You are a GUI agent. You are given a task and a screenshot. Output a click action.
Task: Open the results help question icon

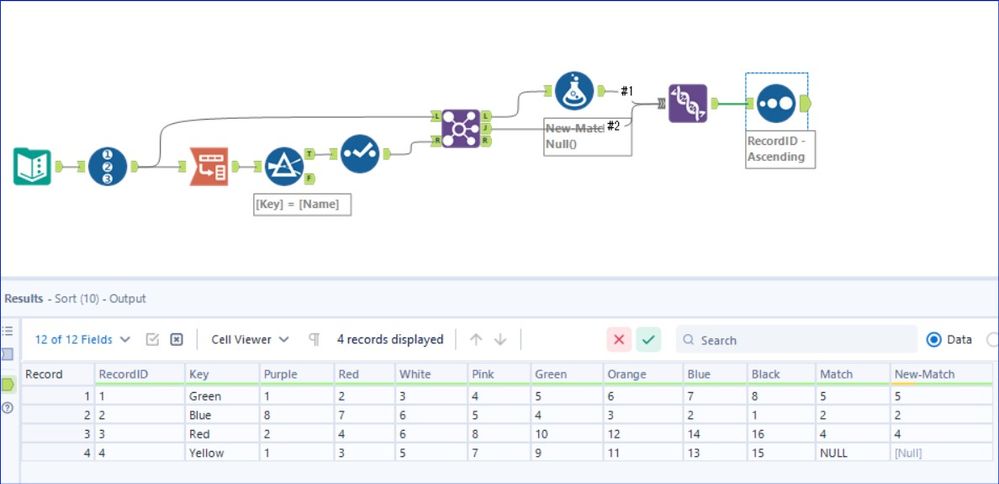tap(8, 408)
